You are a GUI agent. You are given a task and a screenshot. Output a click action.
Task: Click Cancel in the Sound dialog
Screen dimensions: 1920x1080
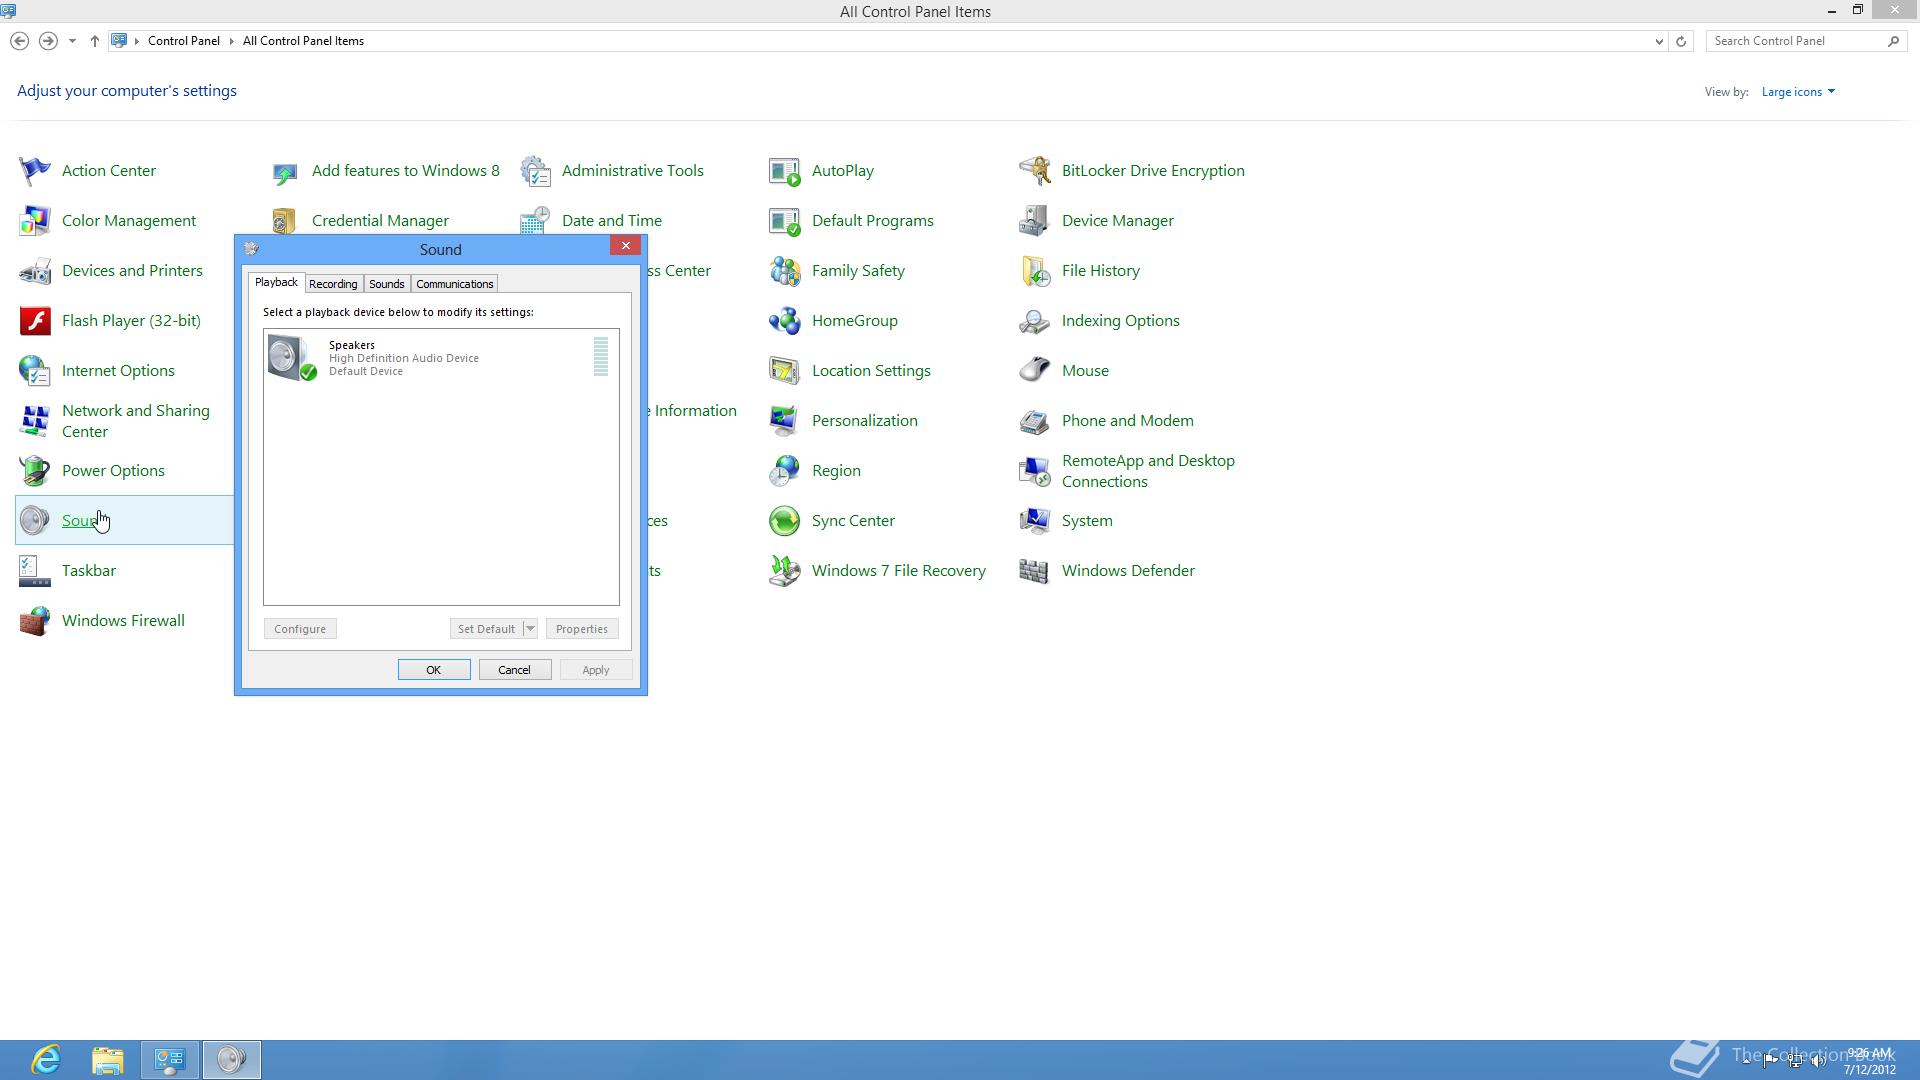point(515,670)
